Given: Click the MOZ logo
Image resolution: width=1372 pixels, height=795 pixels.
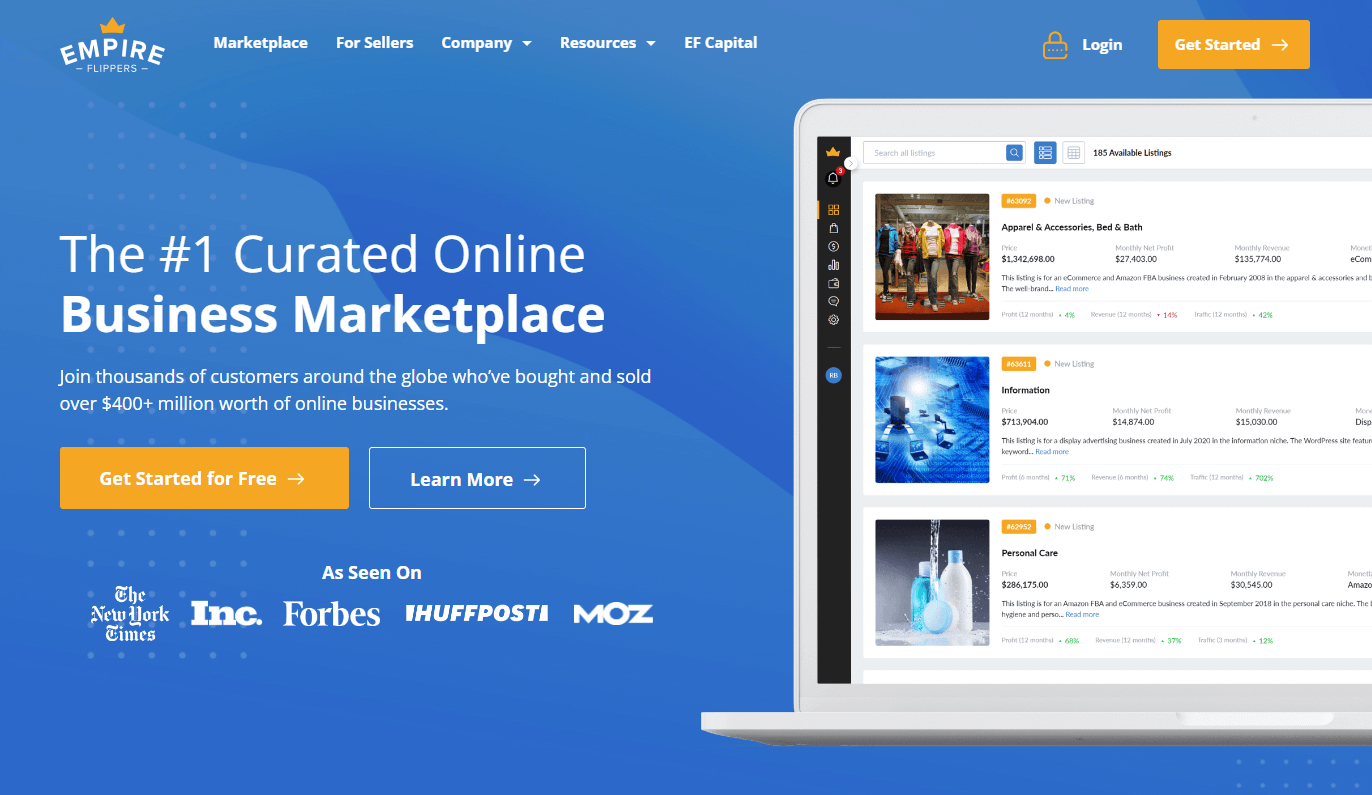Looking at the screenshot, I should [x=613, y=613].
